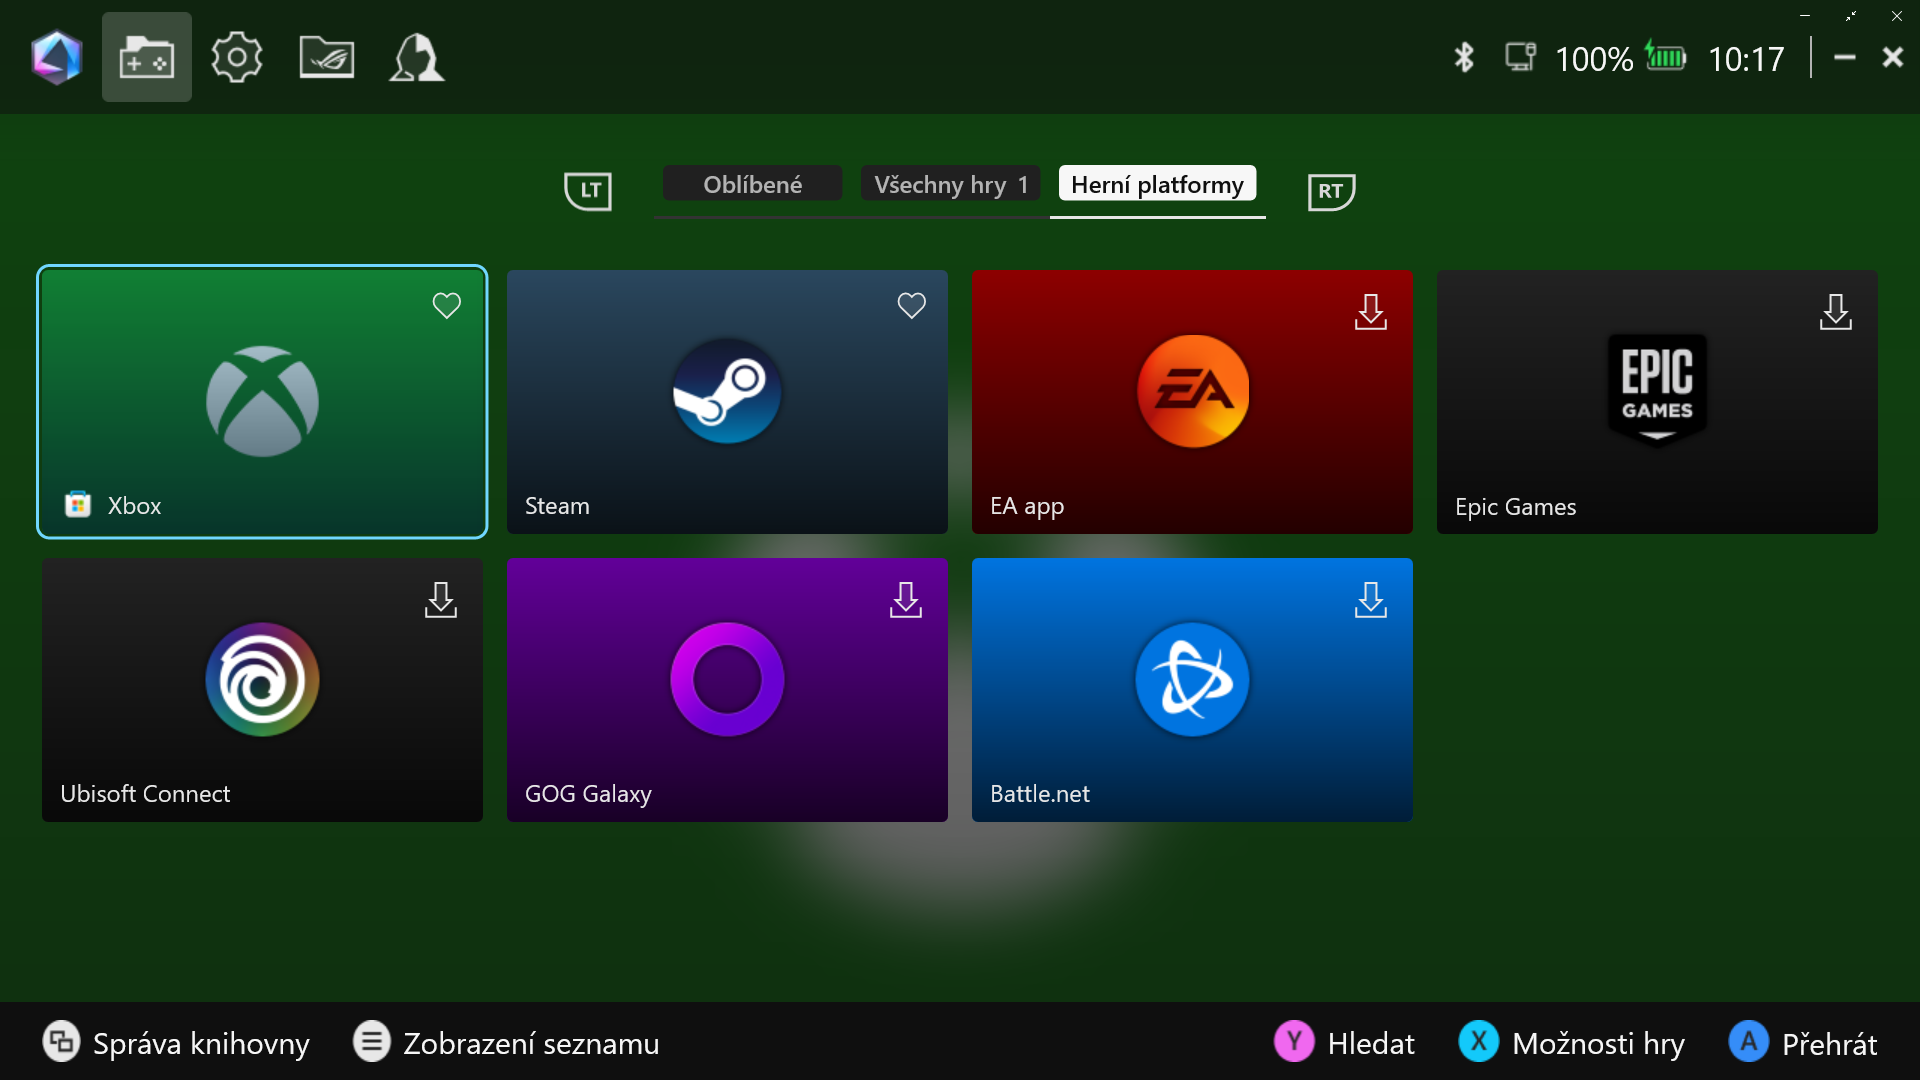Click the battery charging indicator

pyautogui.click(x=1666, y=57)
